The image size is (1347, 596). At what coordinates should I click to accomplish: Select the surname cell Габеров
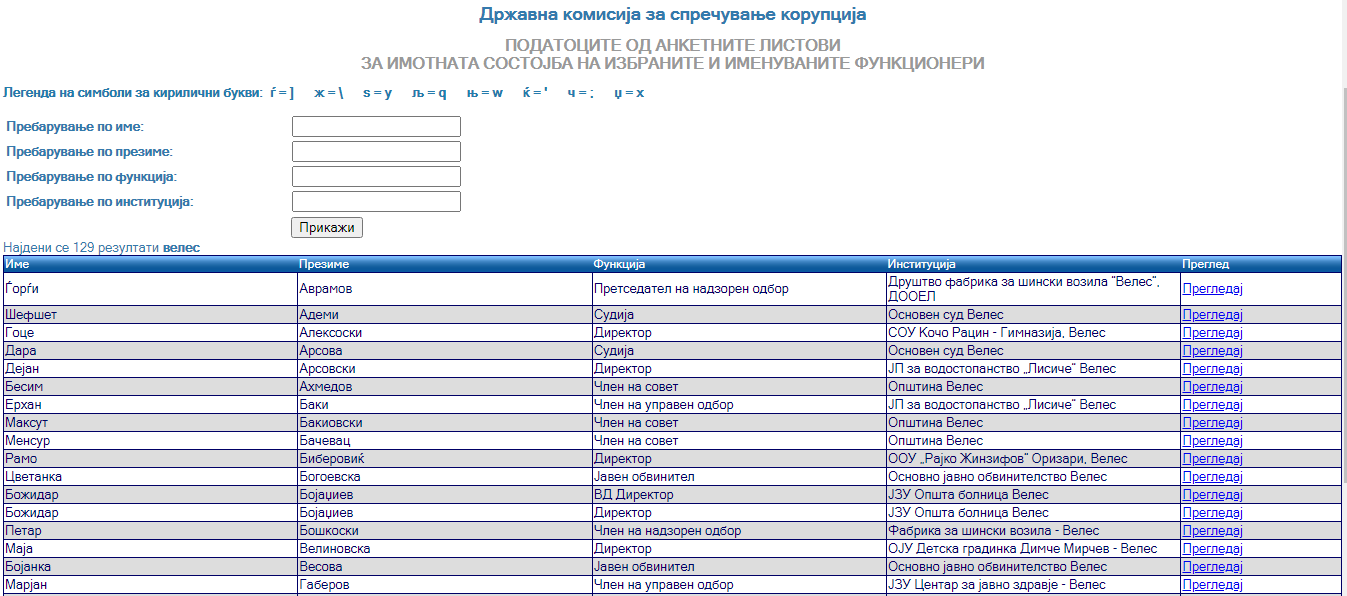coord(444,585)
